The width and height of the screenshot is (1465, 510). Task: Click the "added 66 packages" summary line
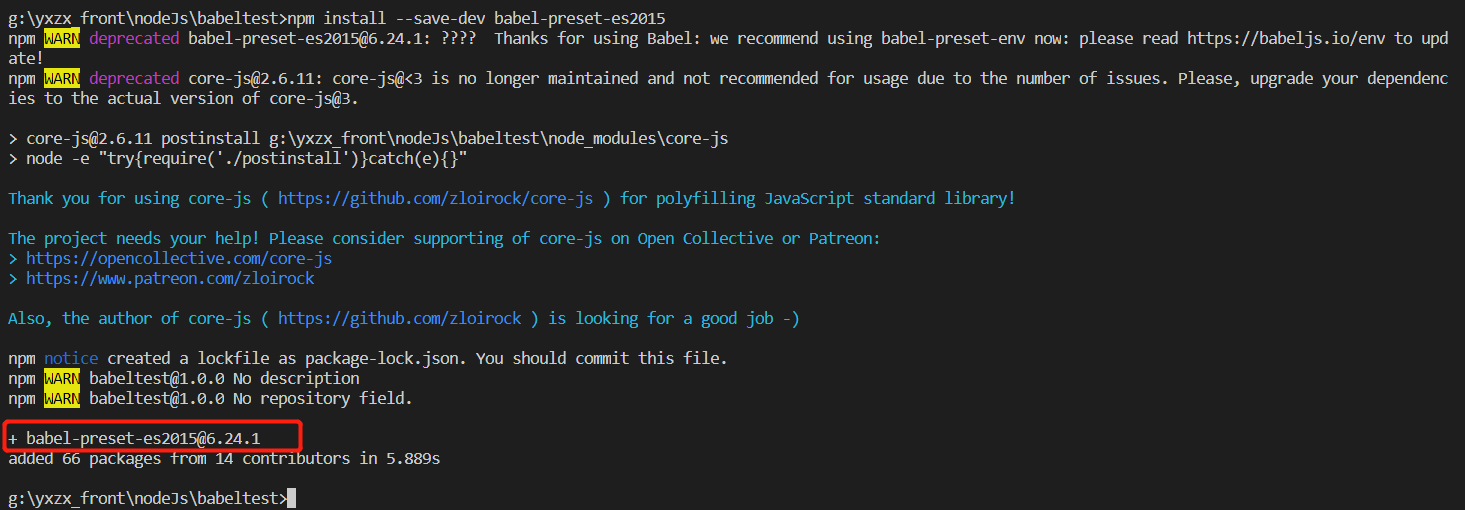[224, 458]
